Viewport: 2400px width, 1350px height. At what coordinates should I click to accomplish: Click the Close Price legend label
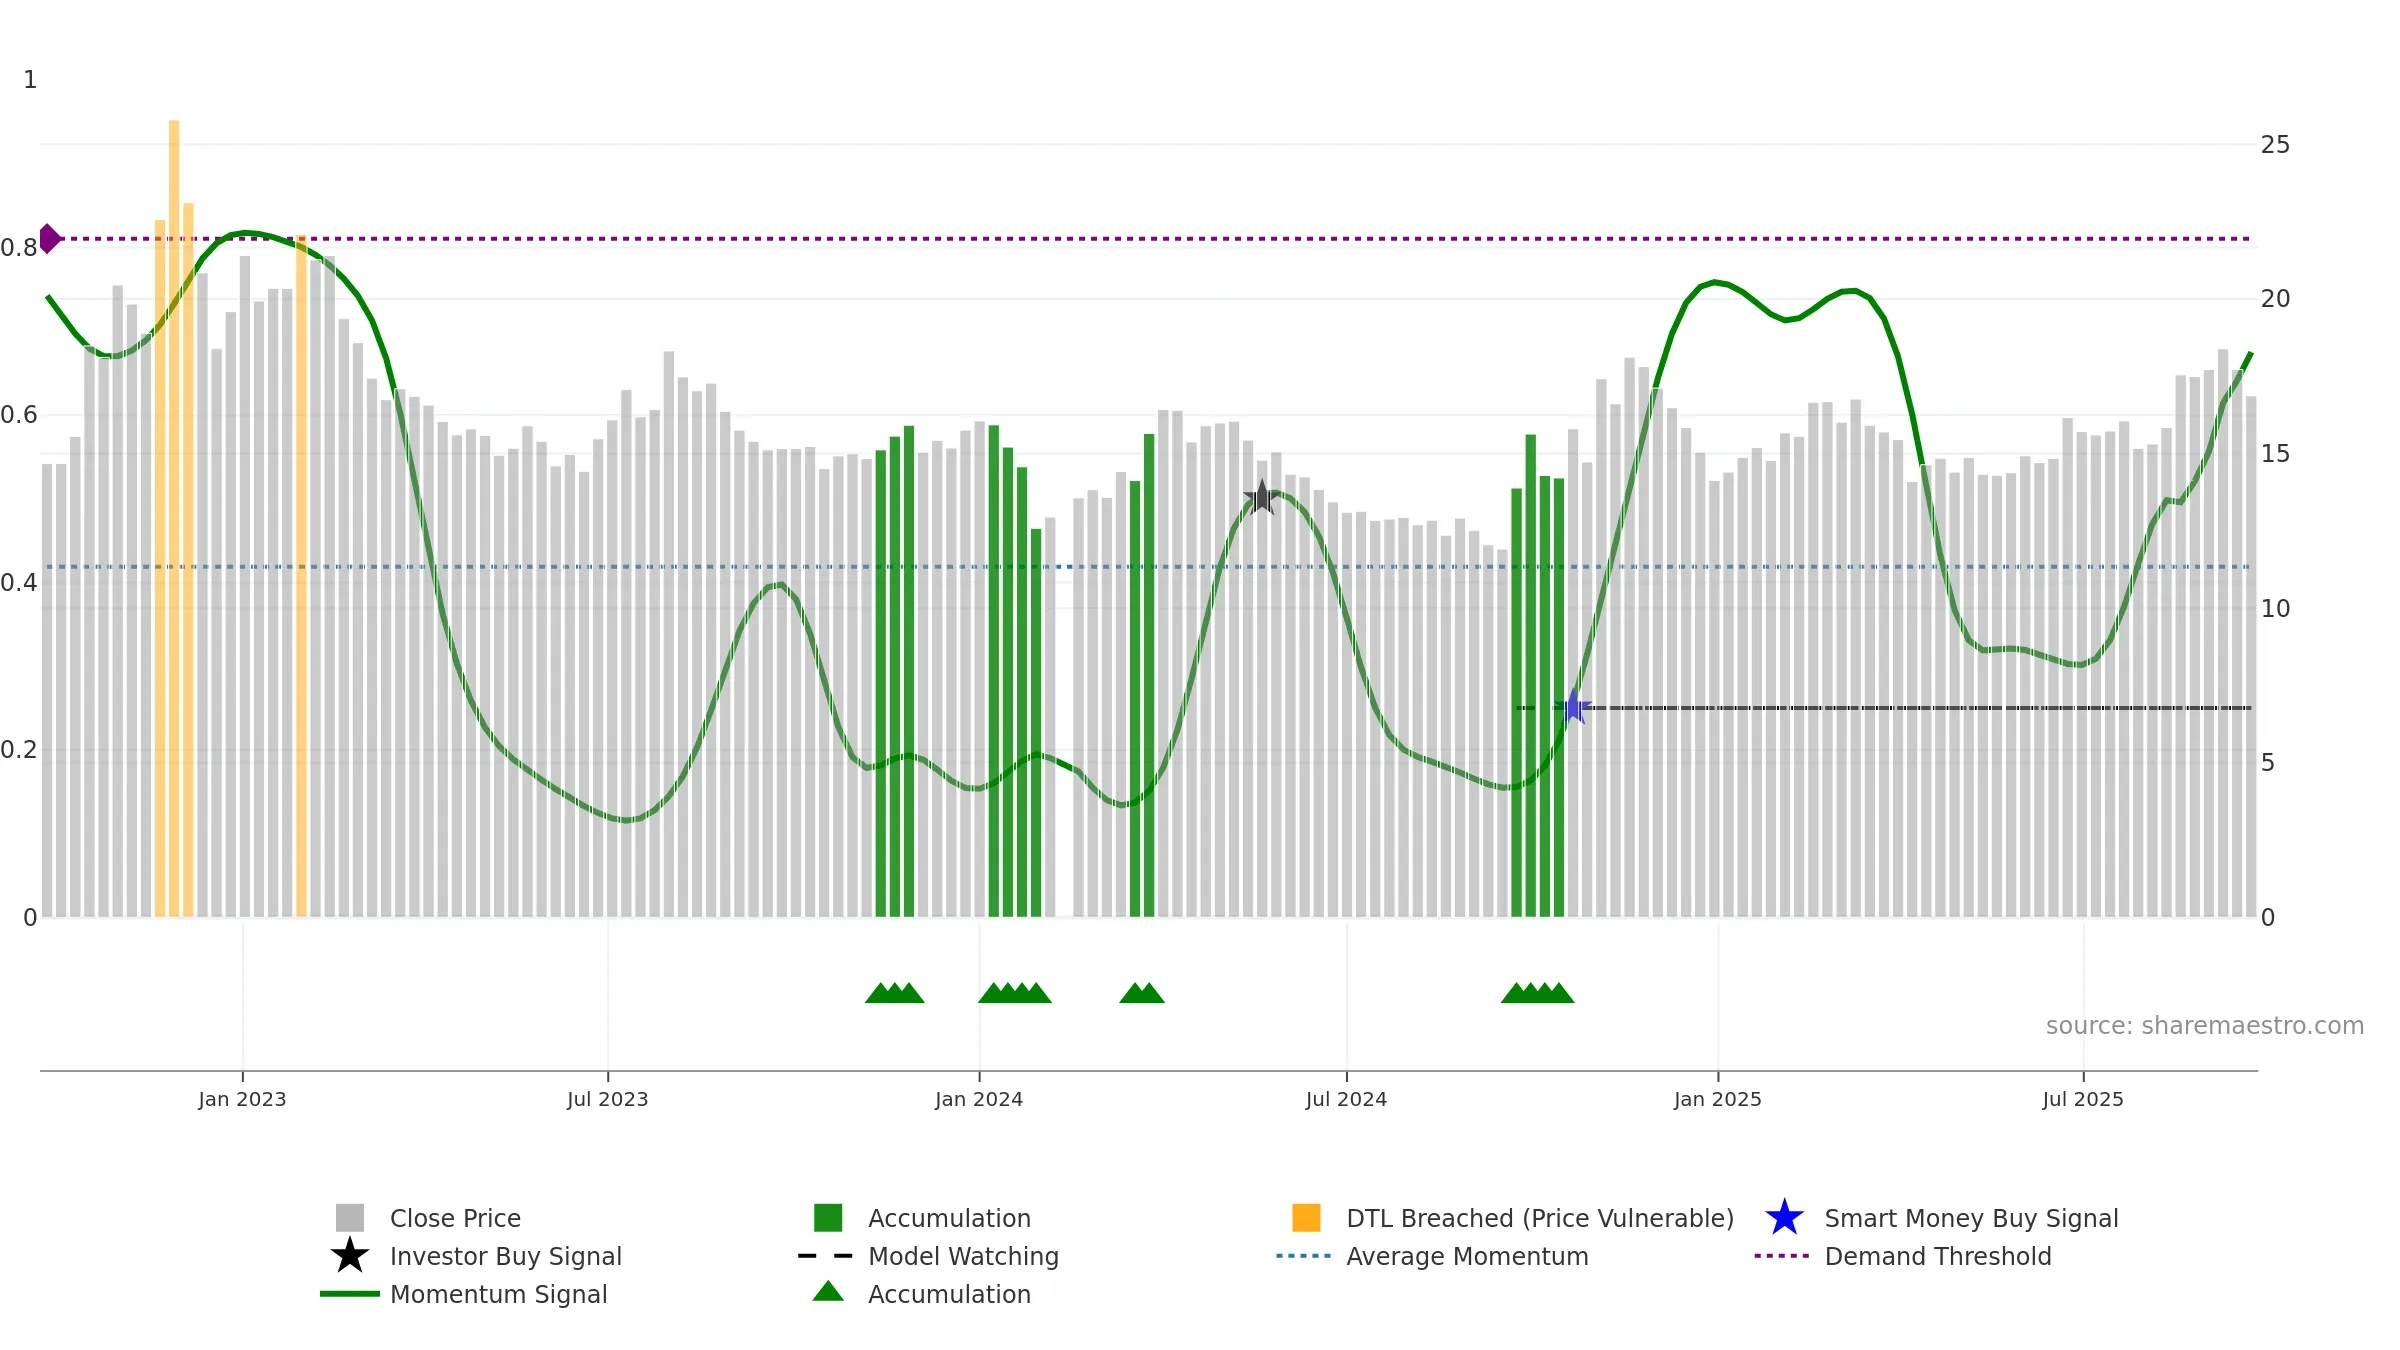tap(455, 1218)
